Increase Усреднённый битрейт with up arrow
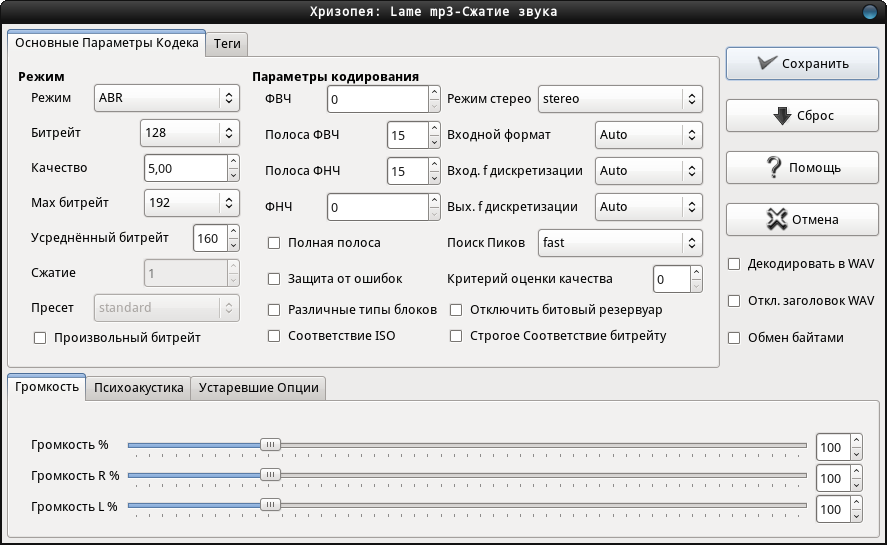 234,232
